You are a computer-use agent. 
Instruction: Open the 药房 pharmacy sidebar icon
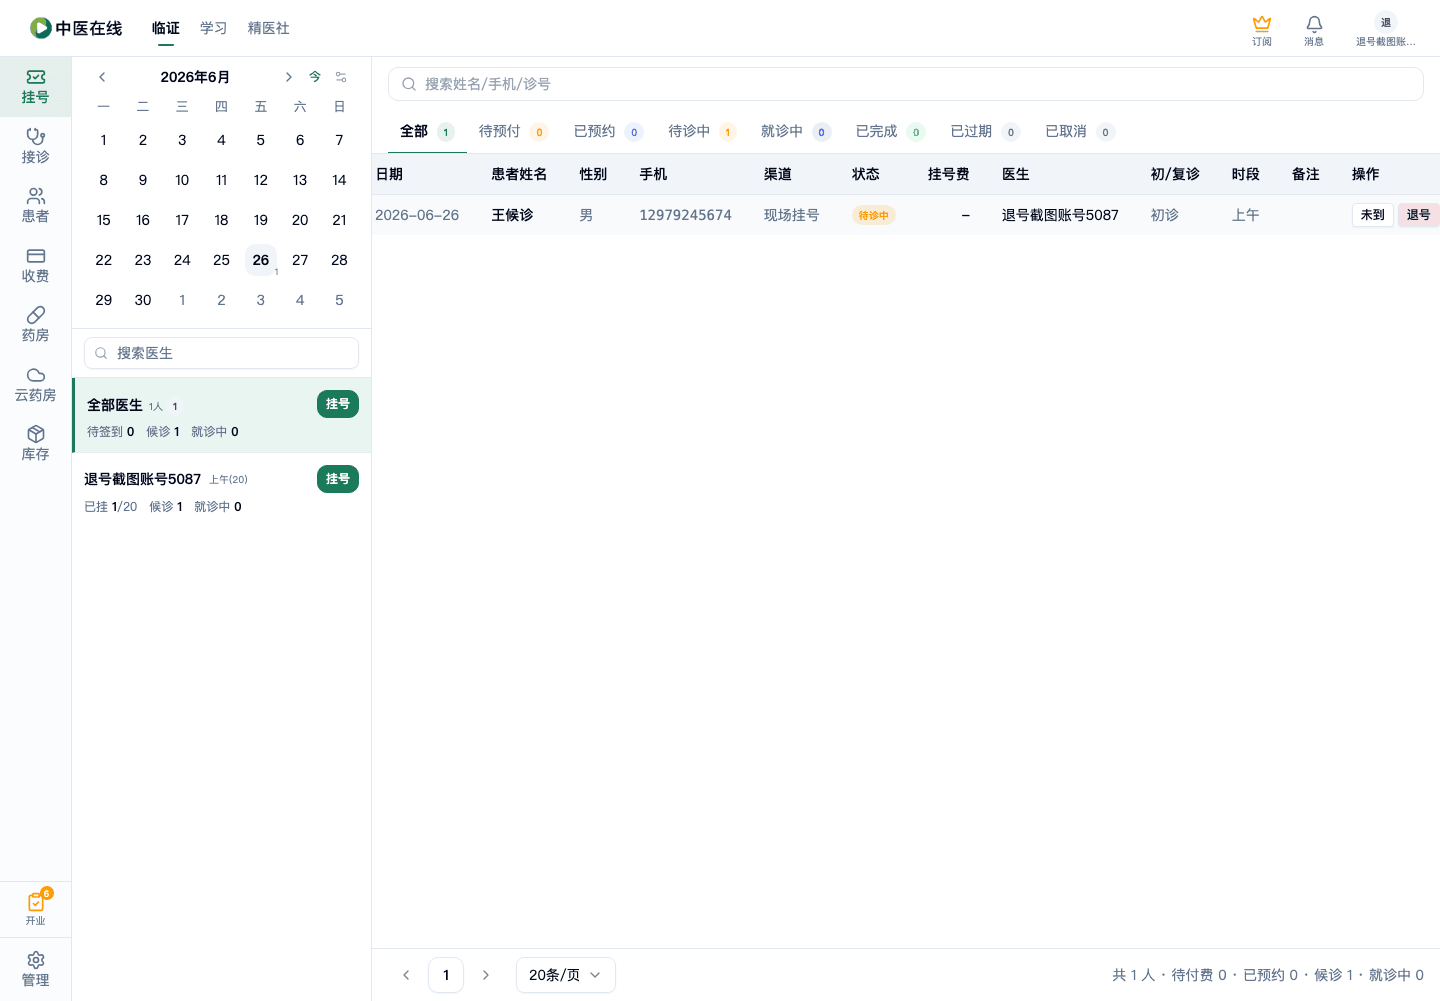click(x=35, y=325)
